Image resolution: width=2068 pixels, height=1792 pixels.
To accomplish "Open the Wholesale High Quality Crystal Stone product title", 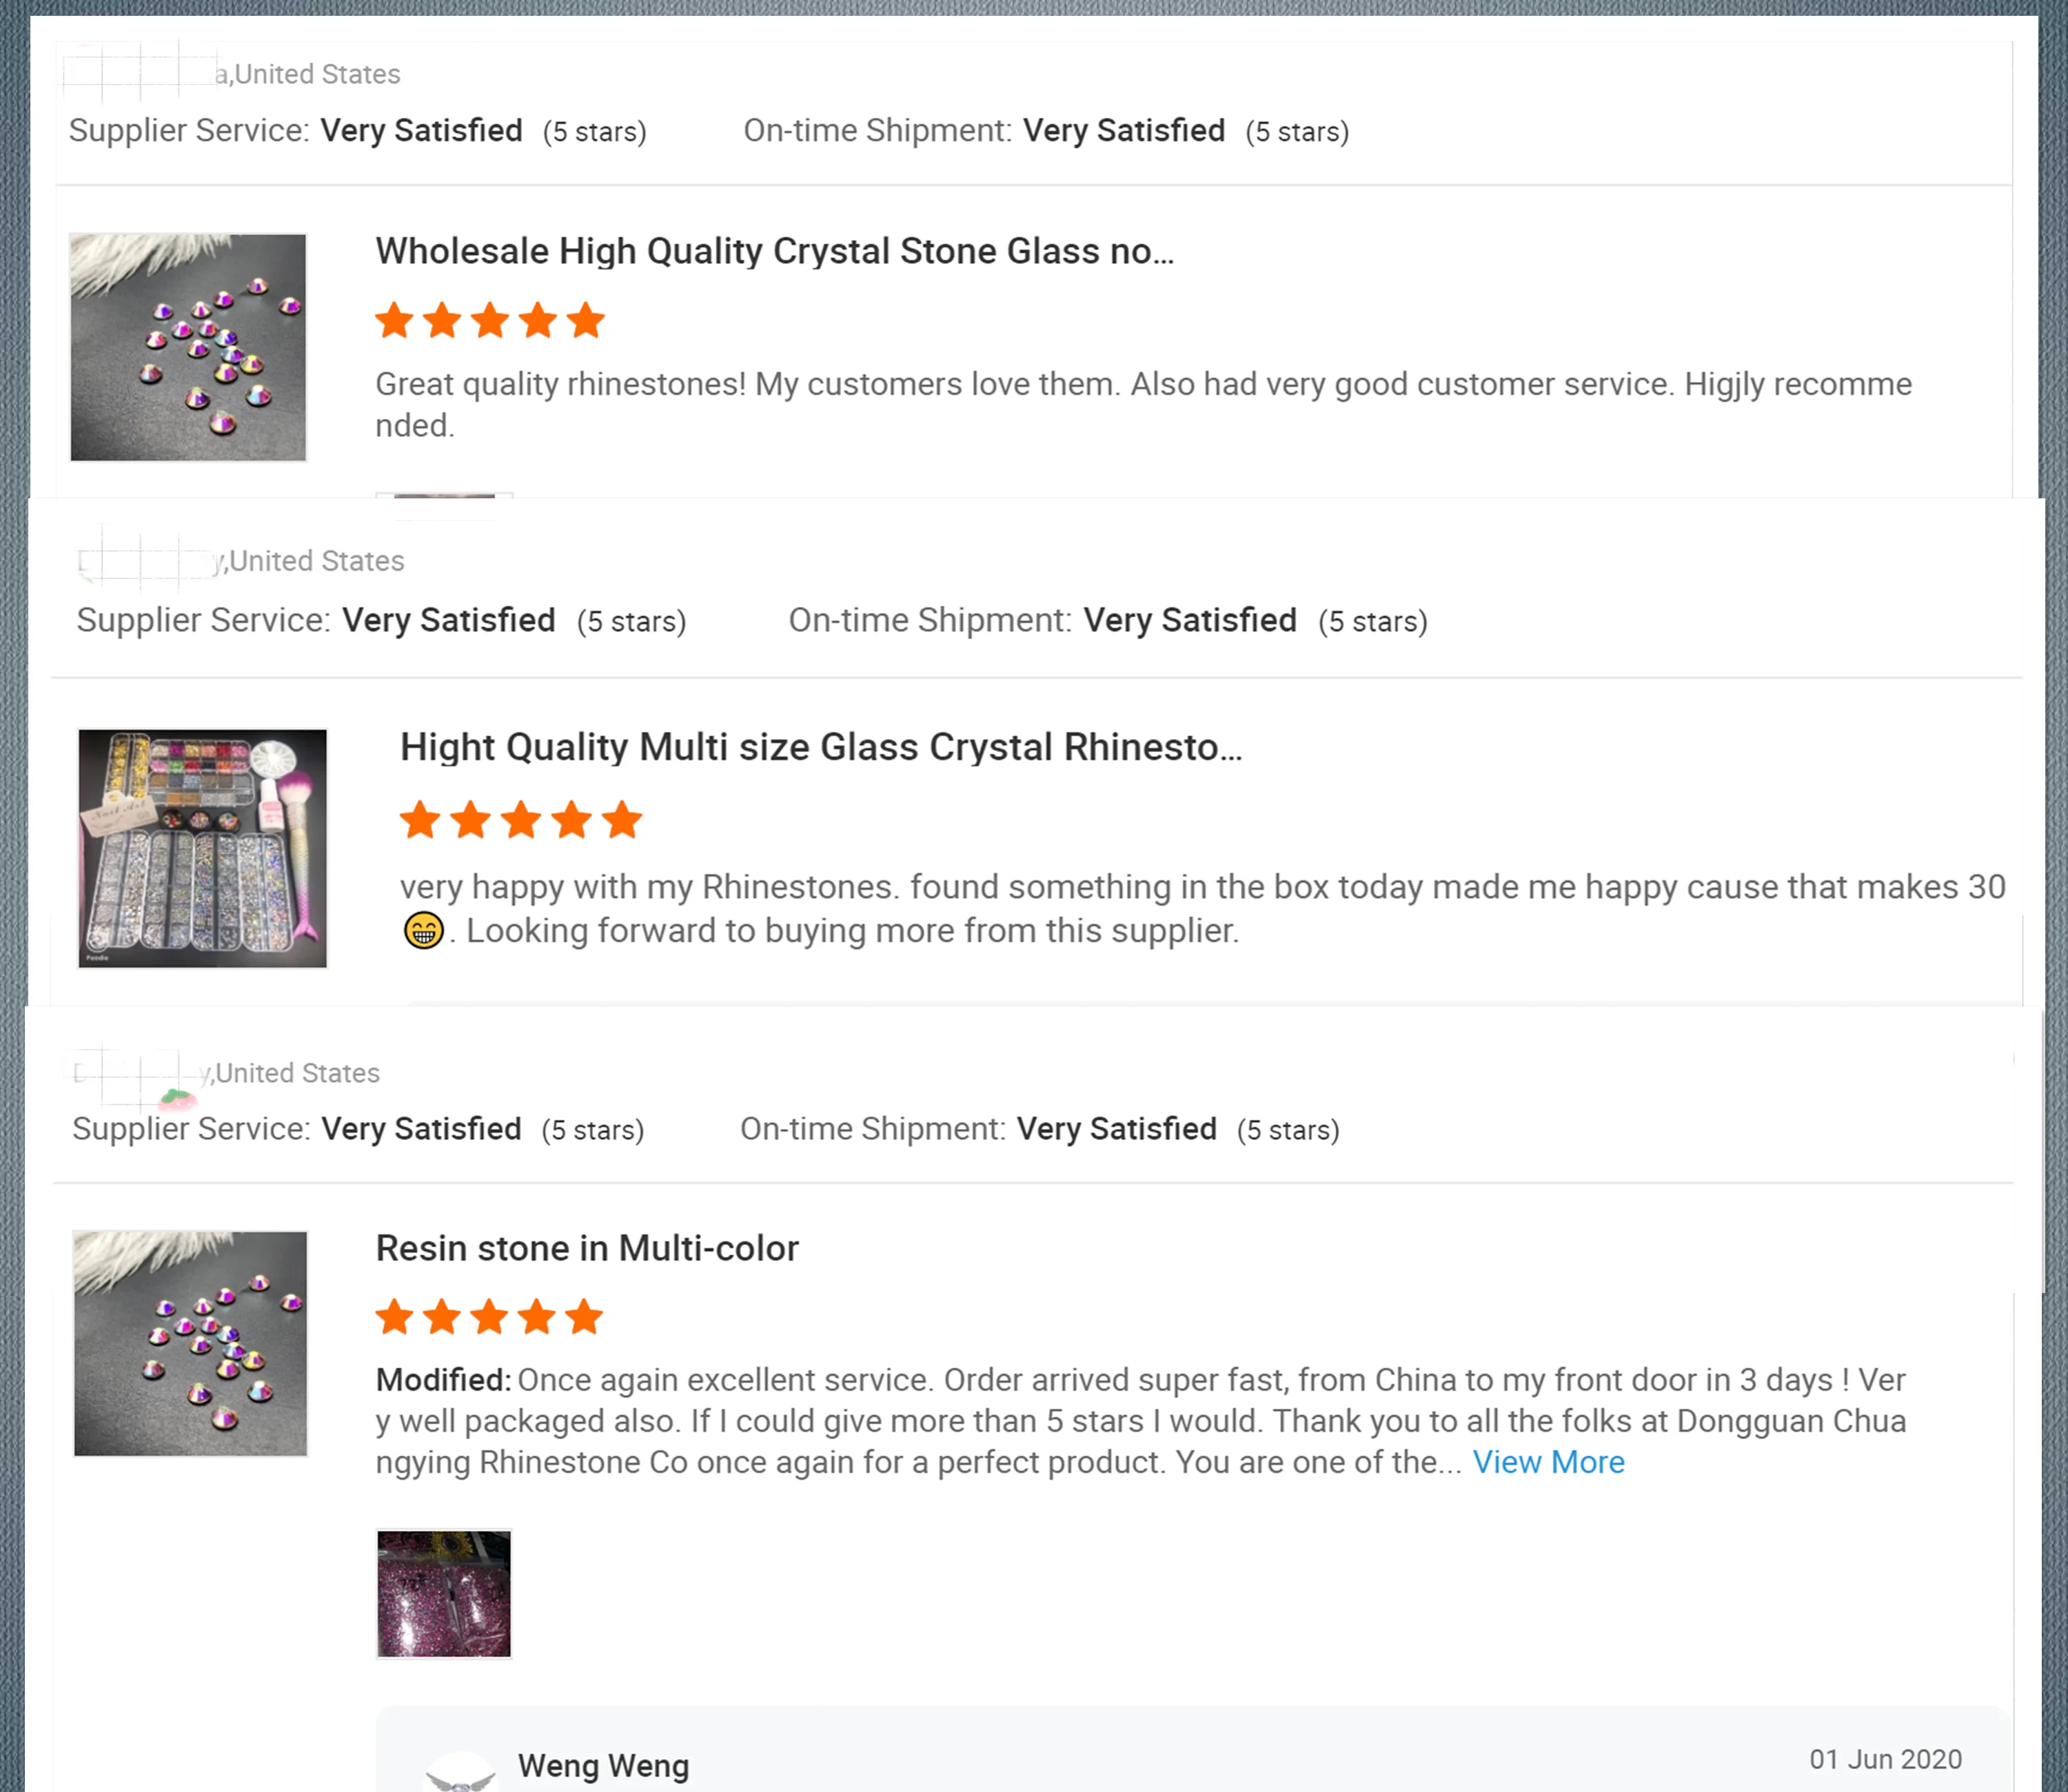I will pyautogui.click(x=774, y=251).
